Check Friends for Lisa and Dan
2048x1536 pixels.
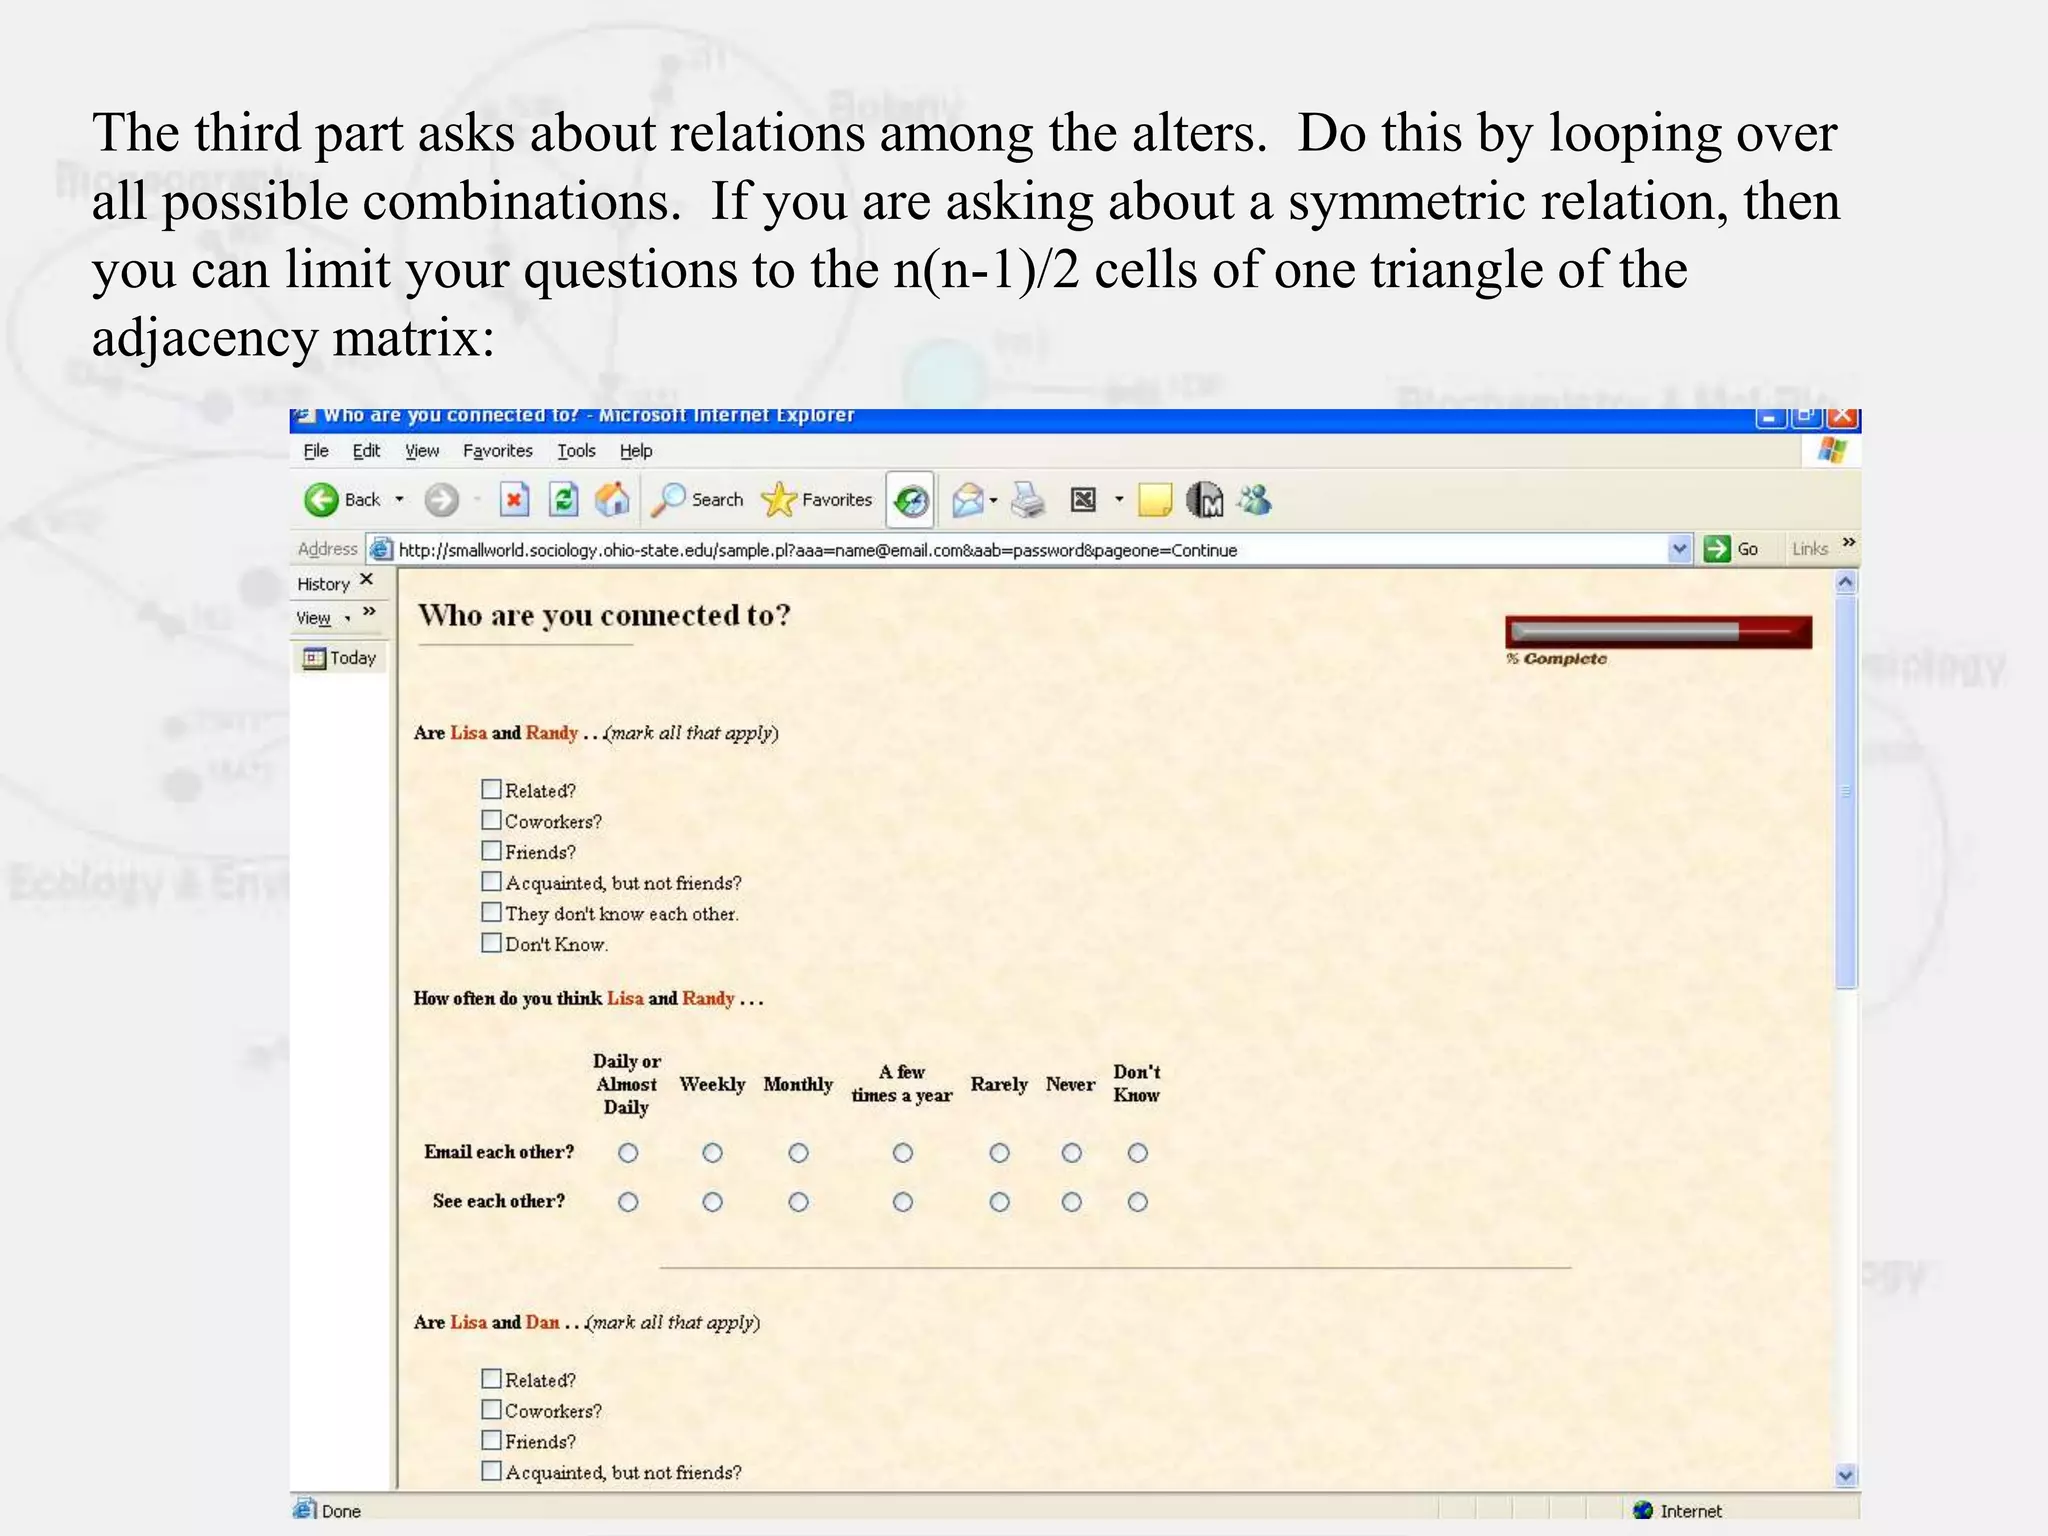pos(491,1440)
